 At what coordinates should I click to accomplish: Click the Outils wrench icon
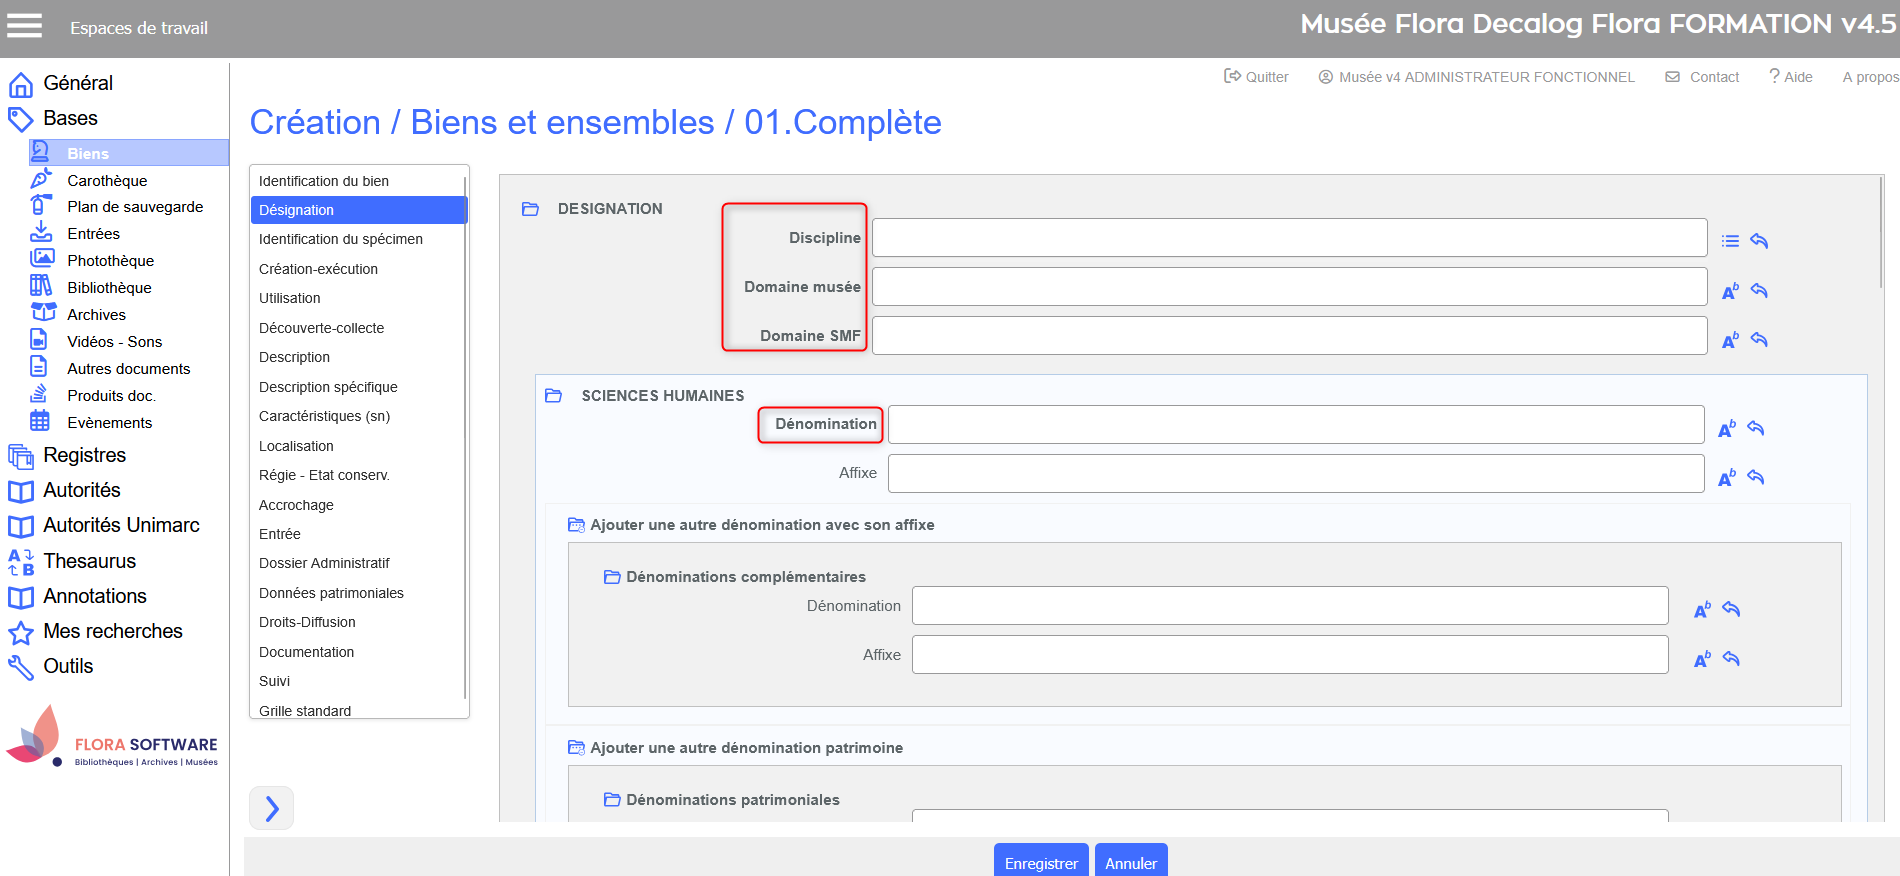point(20,667)
